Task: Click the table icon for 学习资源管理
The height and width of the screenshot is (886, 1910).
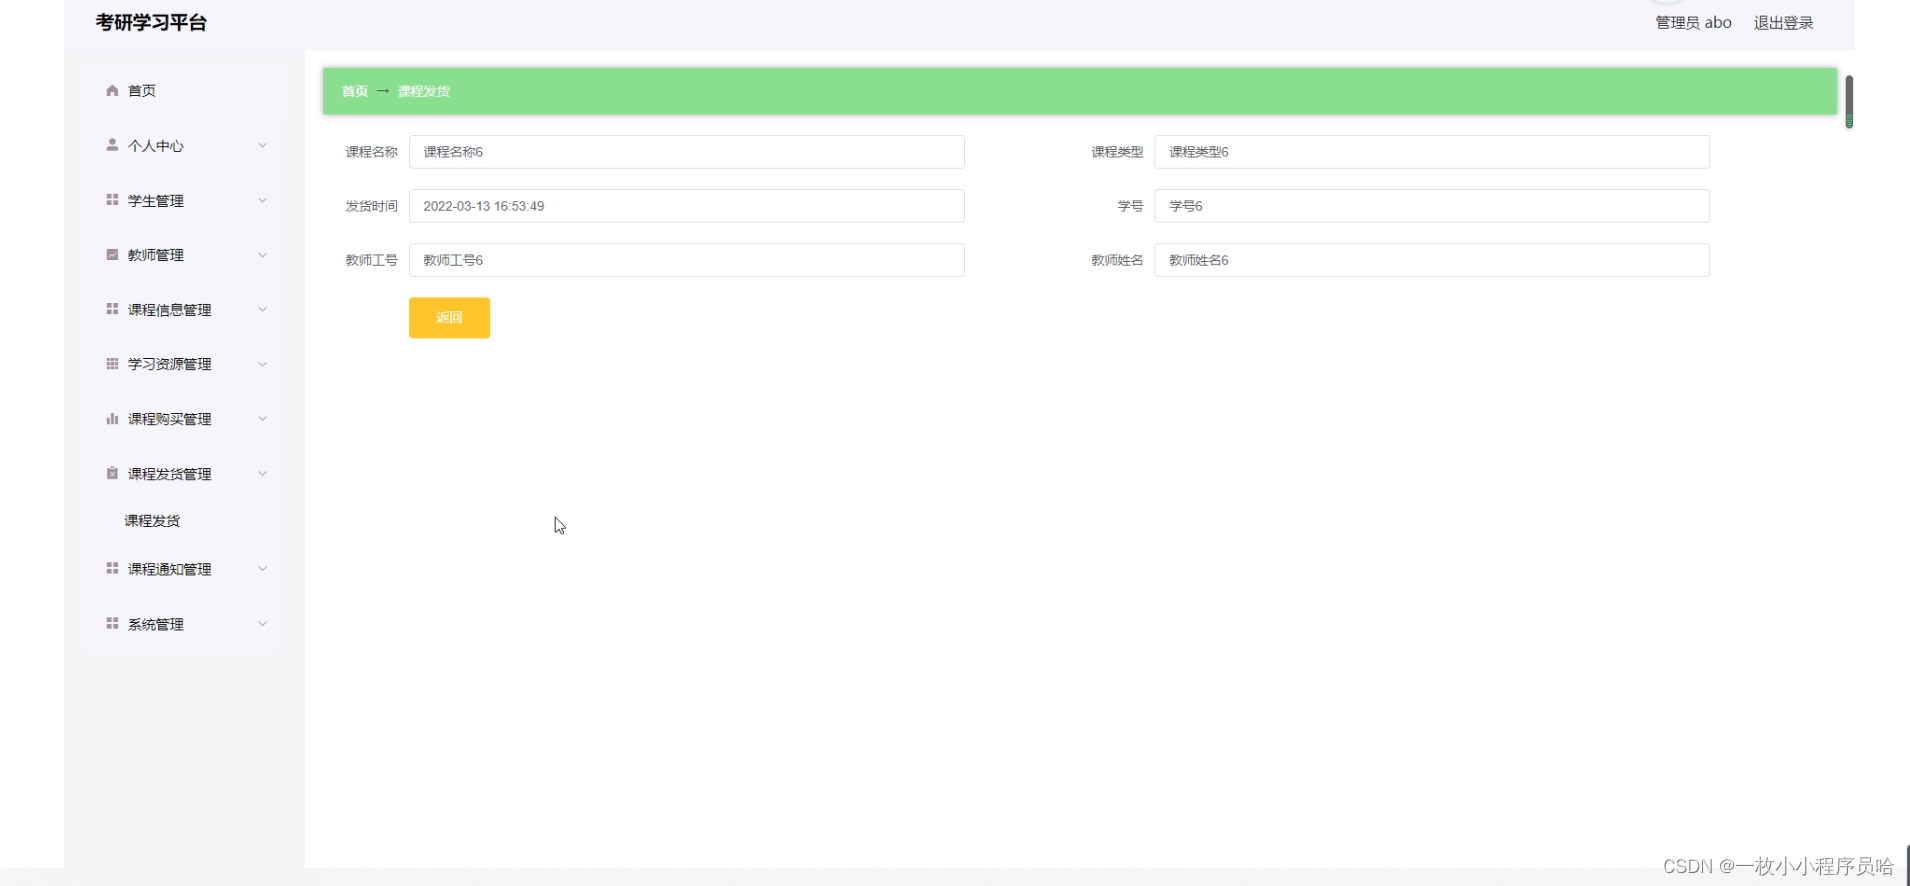Action: click(112, 364)
